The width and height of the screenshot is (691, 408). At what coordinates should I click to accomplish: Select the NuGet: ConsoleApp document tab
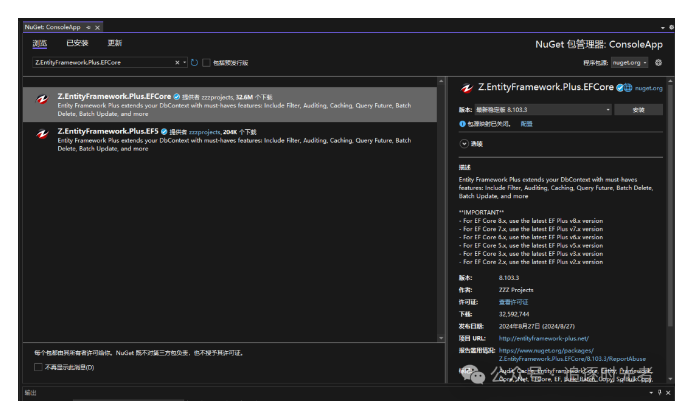52,27
